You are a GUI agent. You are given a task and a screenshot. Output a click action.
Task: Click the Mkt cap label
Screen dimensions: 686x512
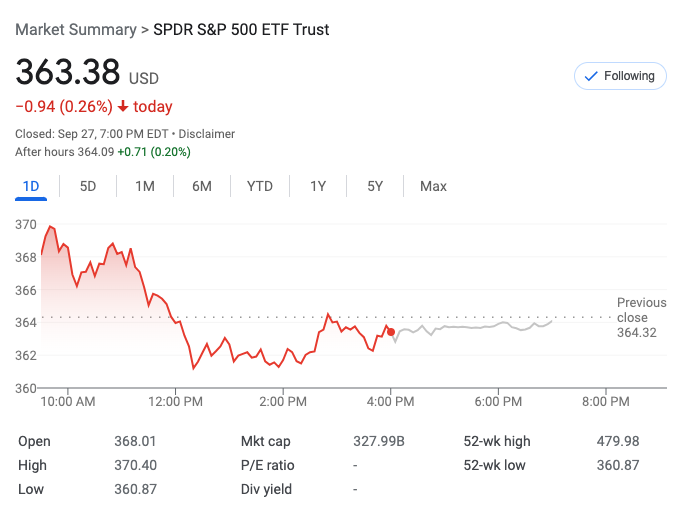(267, 441)
